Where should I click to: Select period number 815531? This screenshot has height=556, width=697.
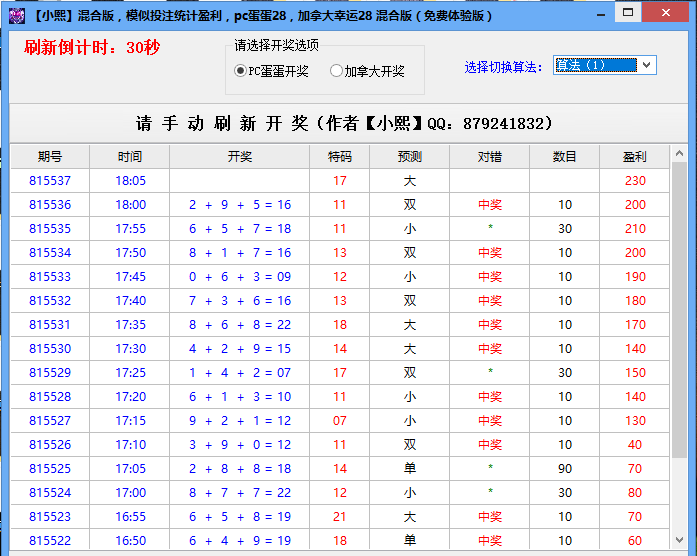pyautogui.click(x=50, y=325)
